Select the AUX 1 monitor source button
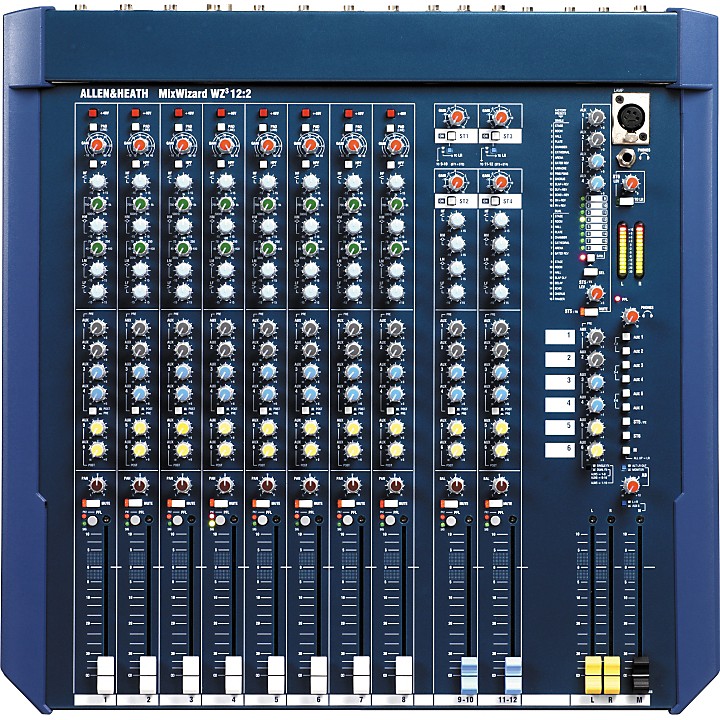The height and width of the screenshot is (720, 720). (626, 337)
